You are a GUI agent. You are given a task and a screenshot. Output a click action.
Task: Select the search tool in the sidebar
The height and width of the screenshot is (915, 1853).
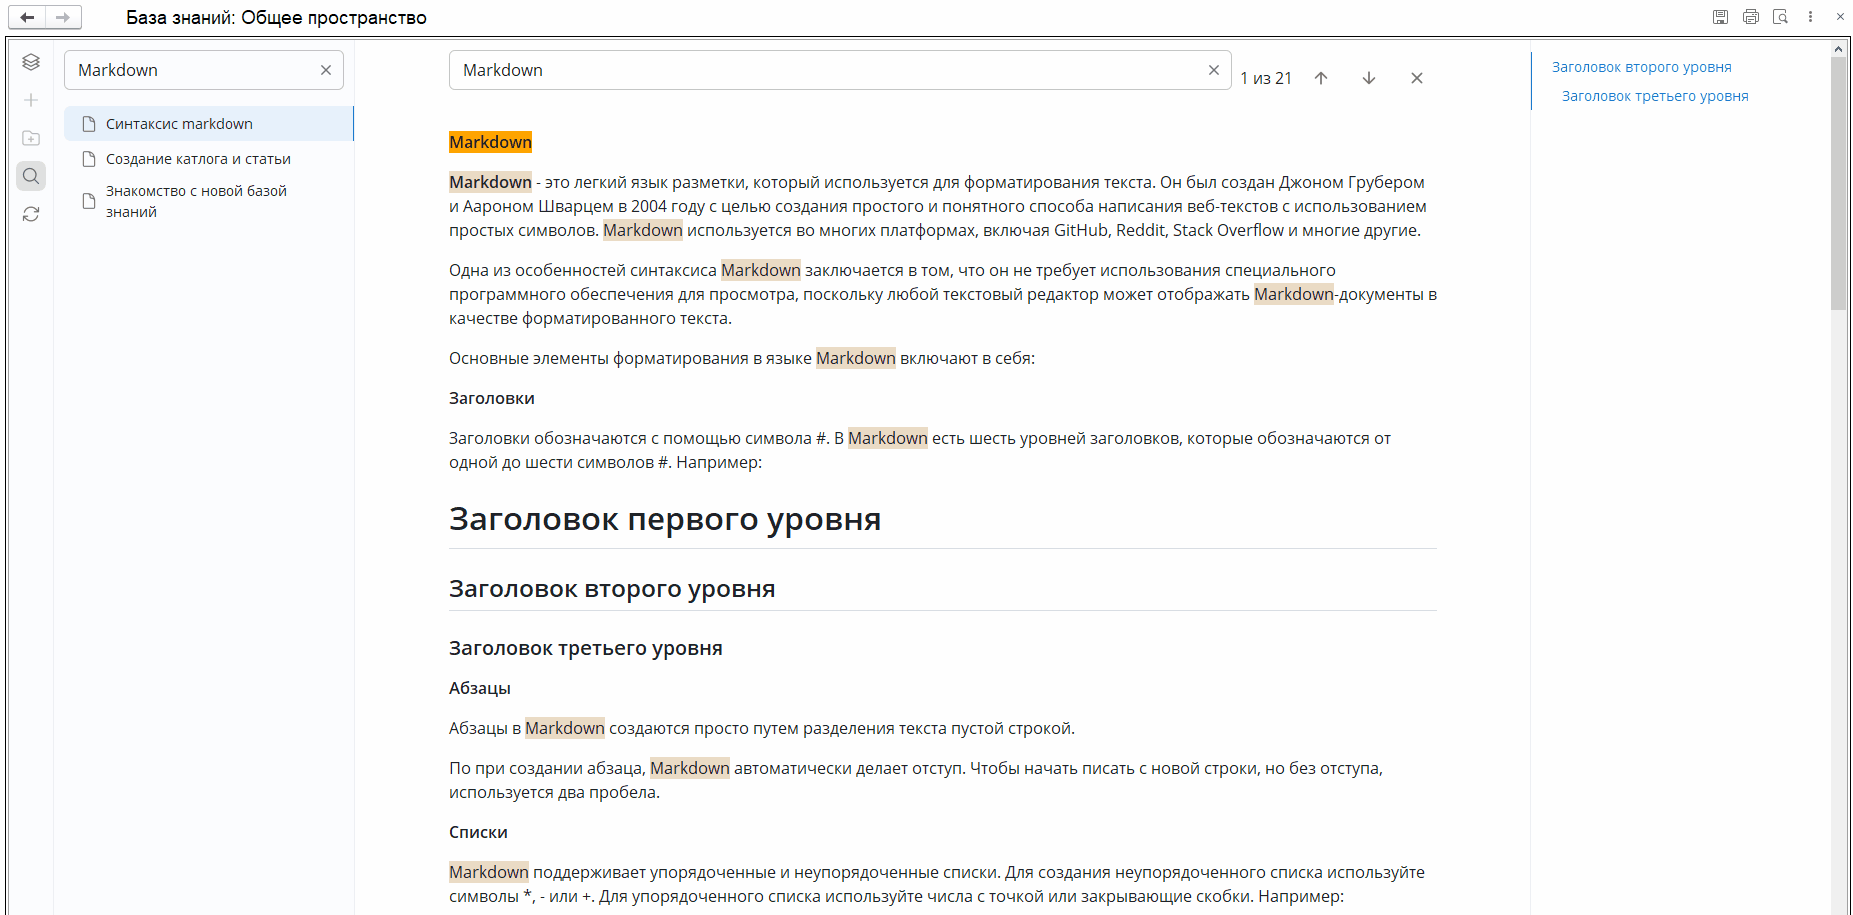pyautogui.click(x=30, y=176)
